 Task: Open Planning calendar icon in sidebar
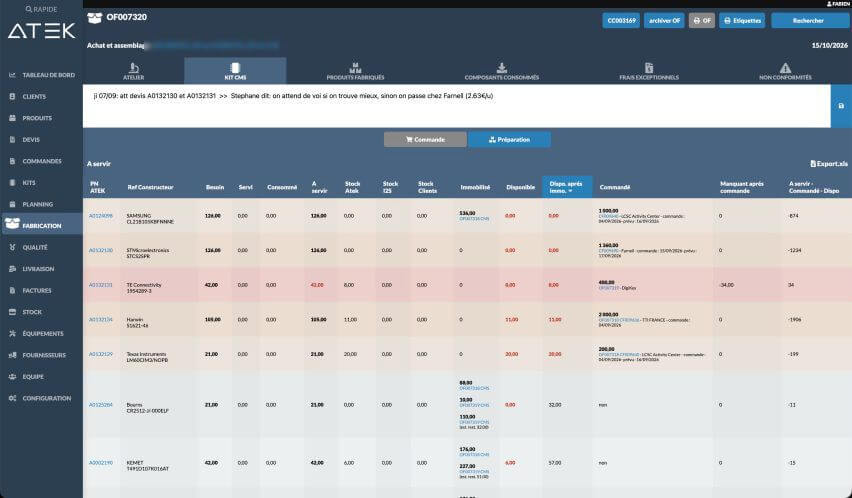click(x=12, y=204)
